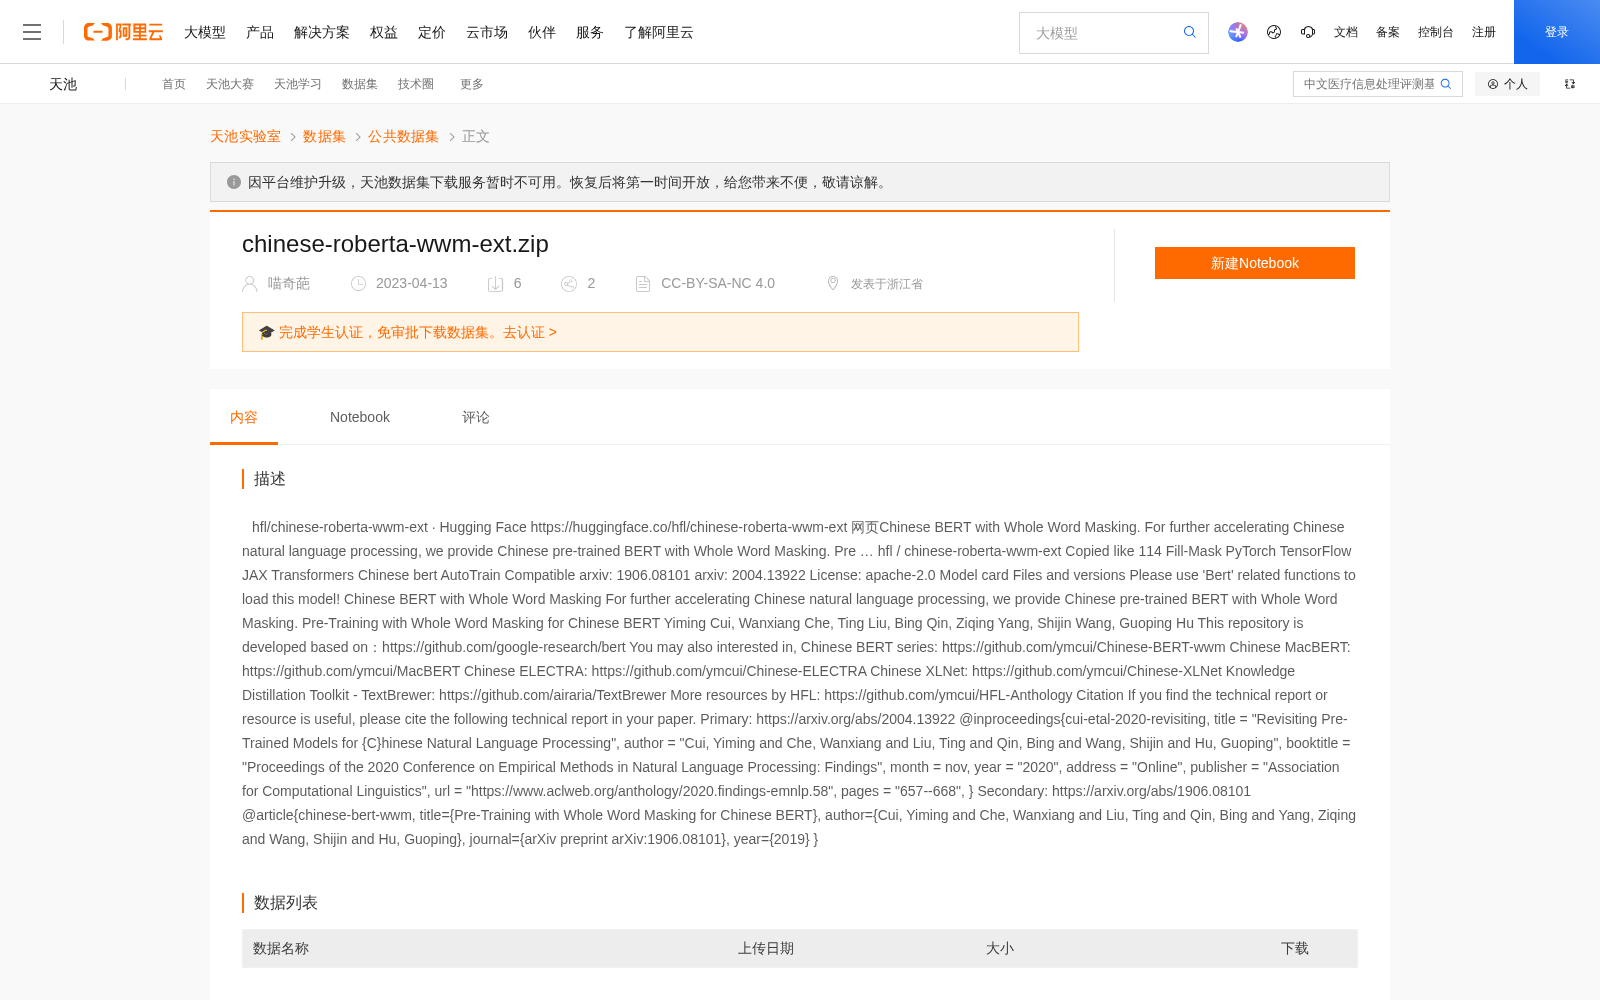Click the 文档 link
The width and height of the screenshot is (1600, 1000).
1346,32
